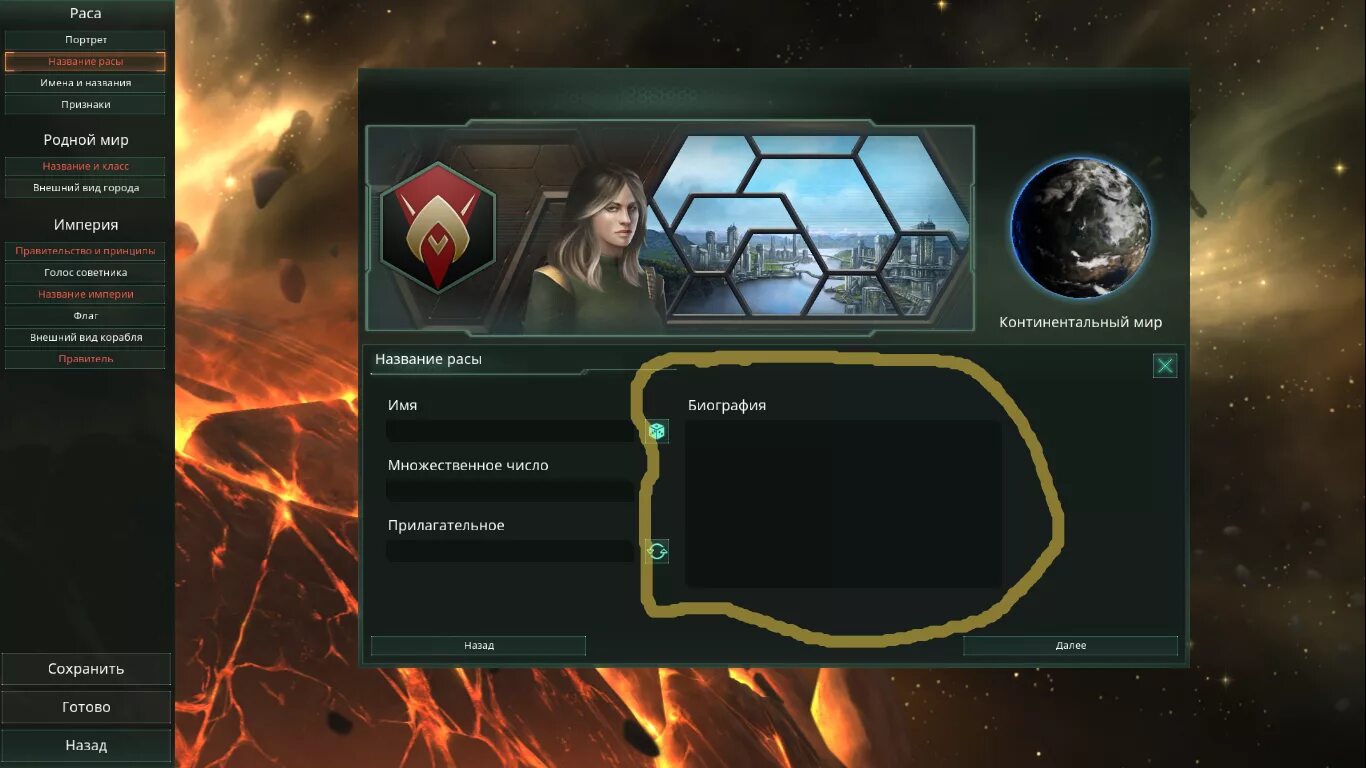Open Название и класс entry

[x=86, y=166]
